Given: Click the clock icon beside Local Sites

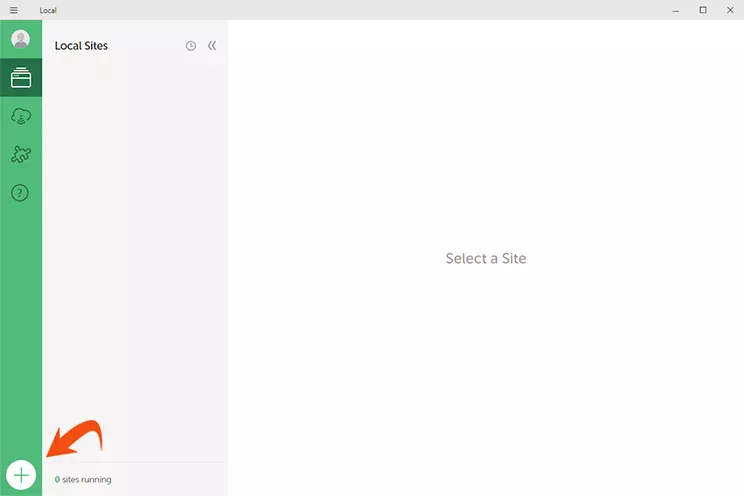Looking at the screenshot, I should coord(191,46).
